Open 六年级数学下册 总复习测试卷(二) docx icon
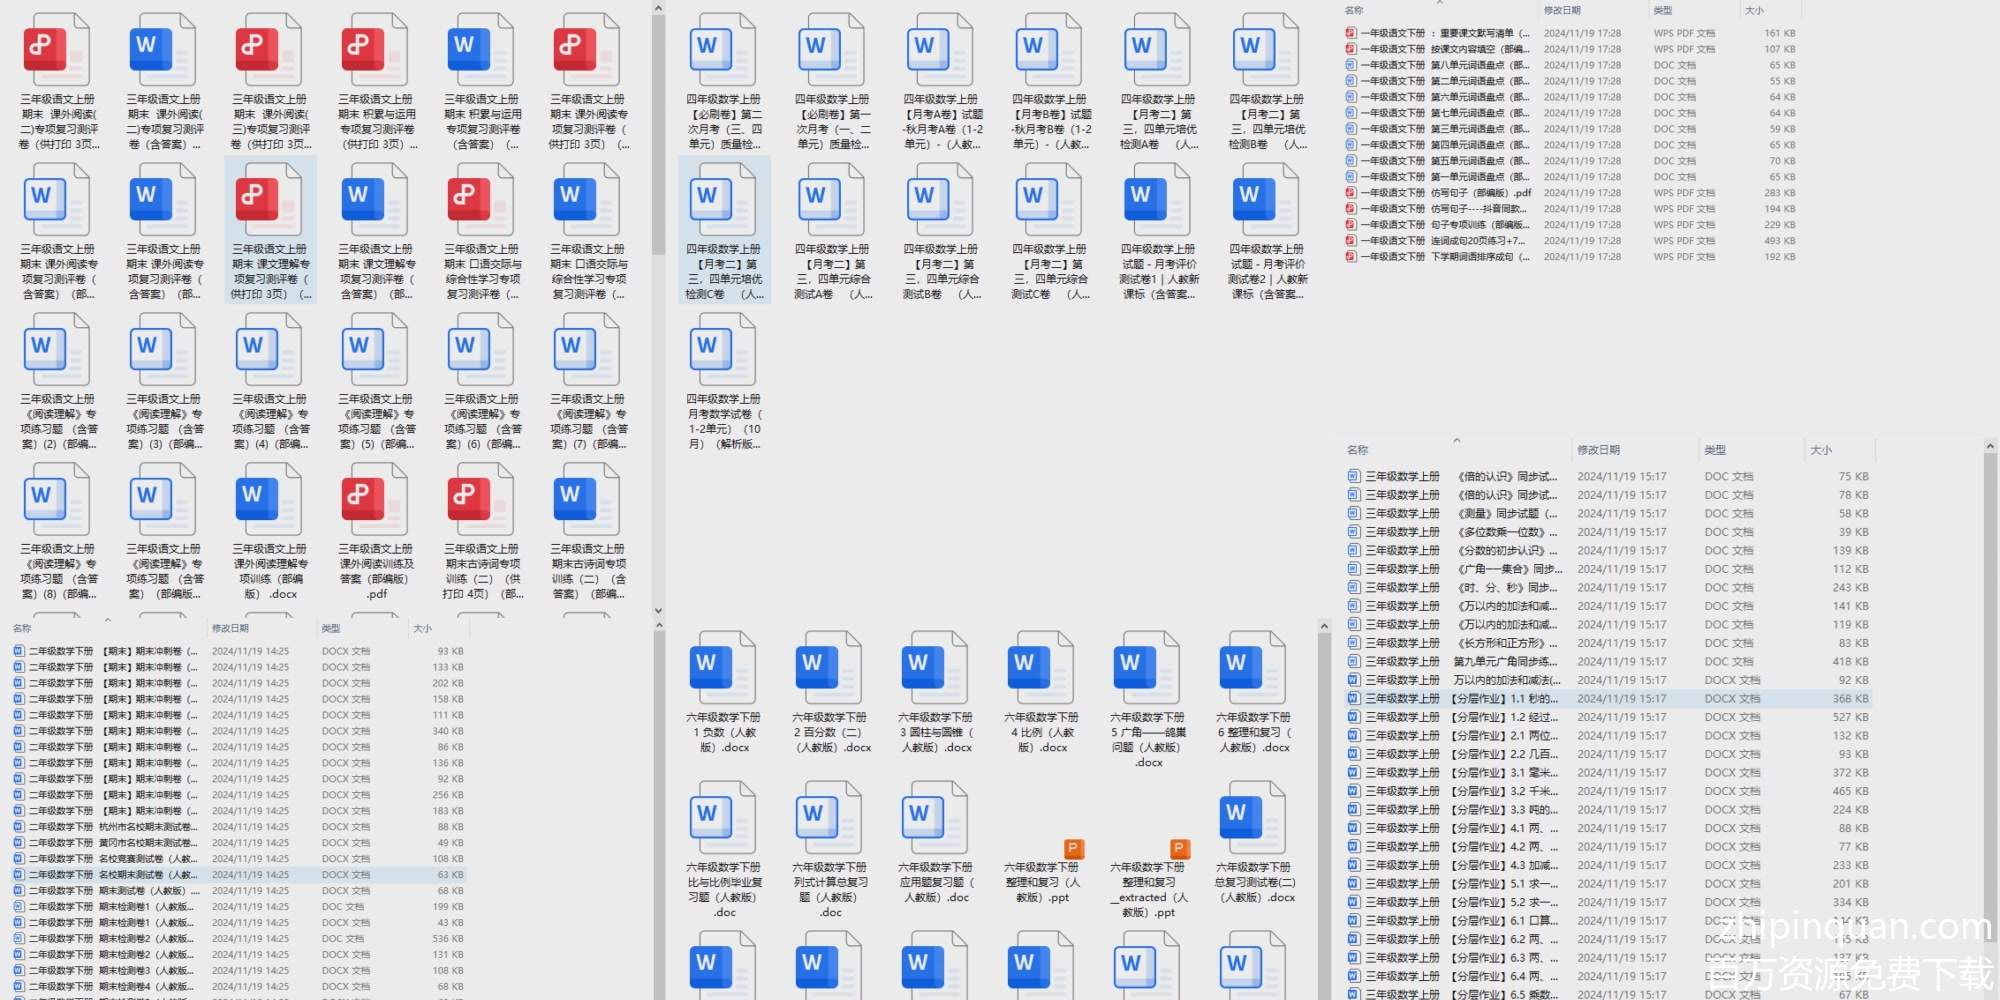This screenshot has width=2000, height=1000. [1253, 819]
